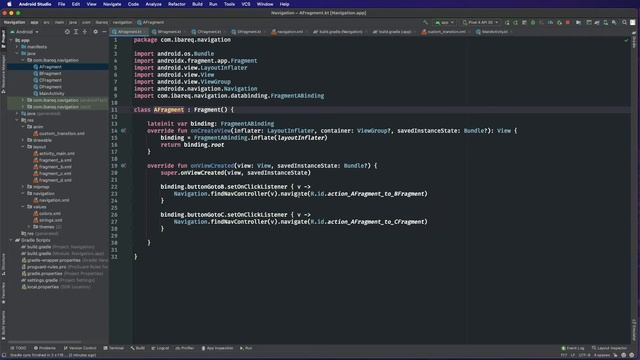640x360 pixels.
Task: Click the gutter override icon next to onViewCreated
Action: 123,166
